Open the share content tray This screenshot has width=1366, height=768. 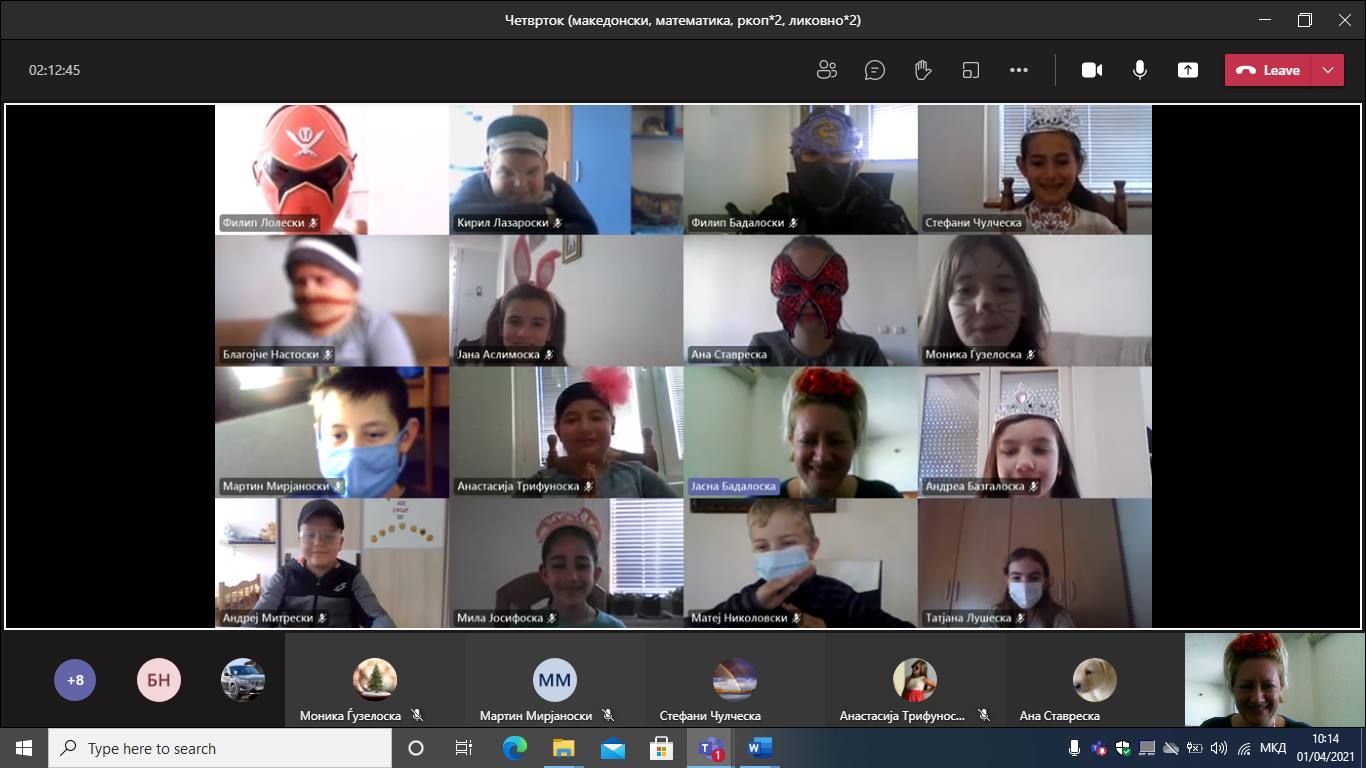(1187, 70)
